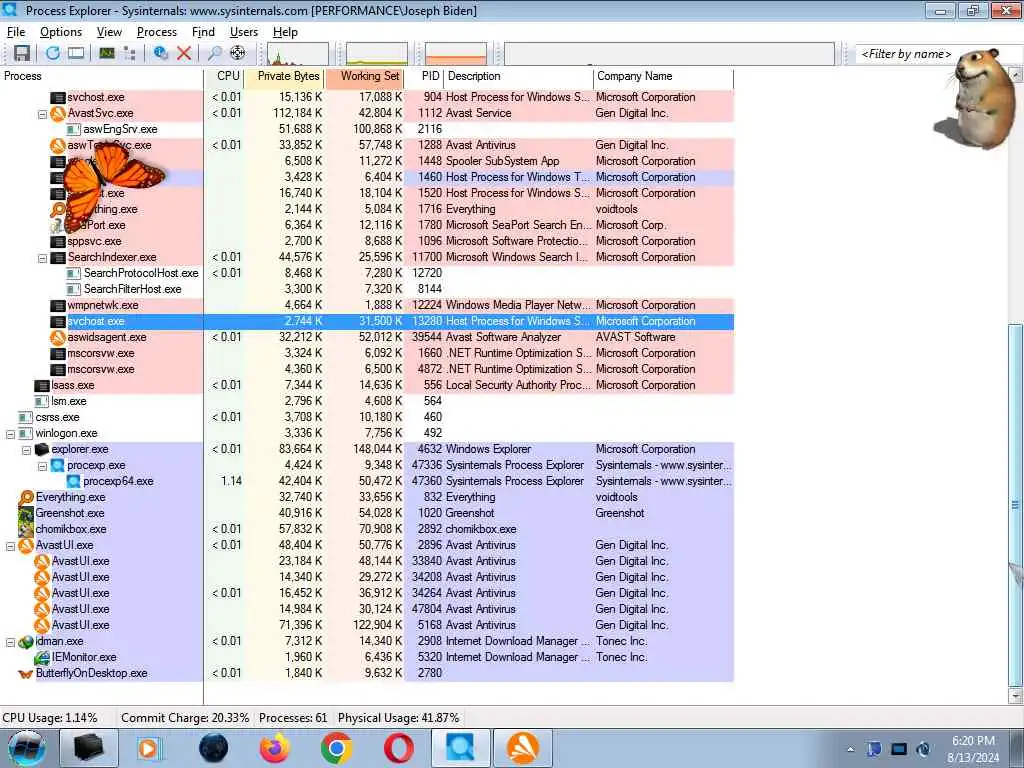Click the ButterflyOnDesktop.exe butterfly icon

point(26,673)
